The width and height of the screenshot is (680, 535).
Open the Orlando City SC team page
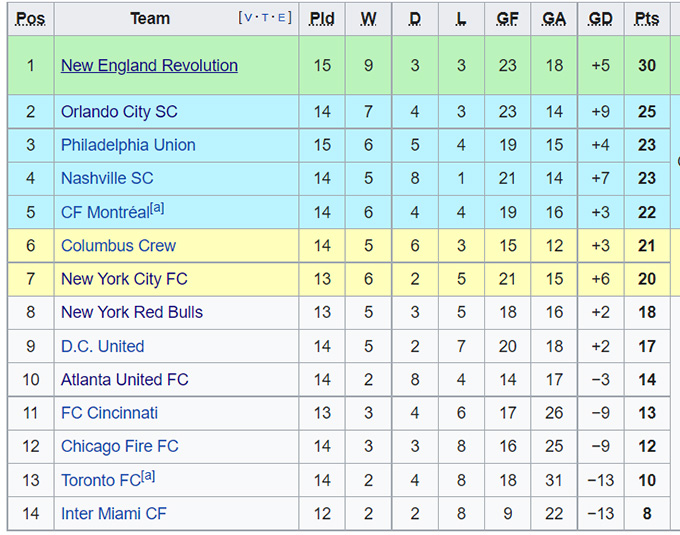[119, 112]
